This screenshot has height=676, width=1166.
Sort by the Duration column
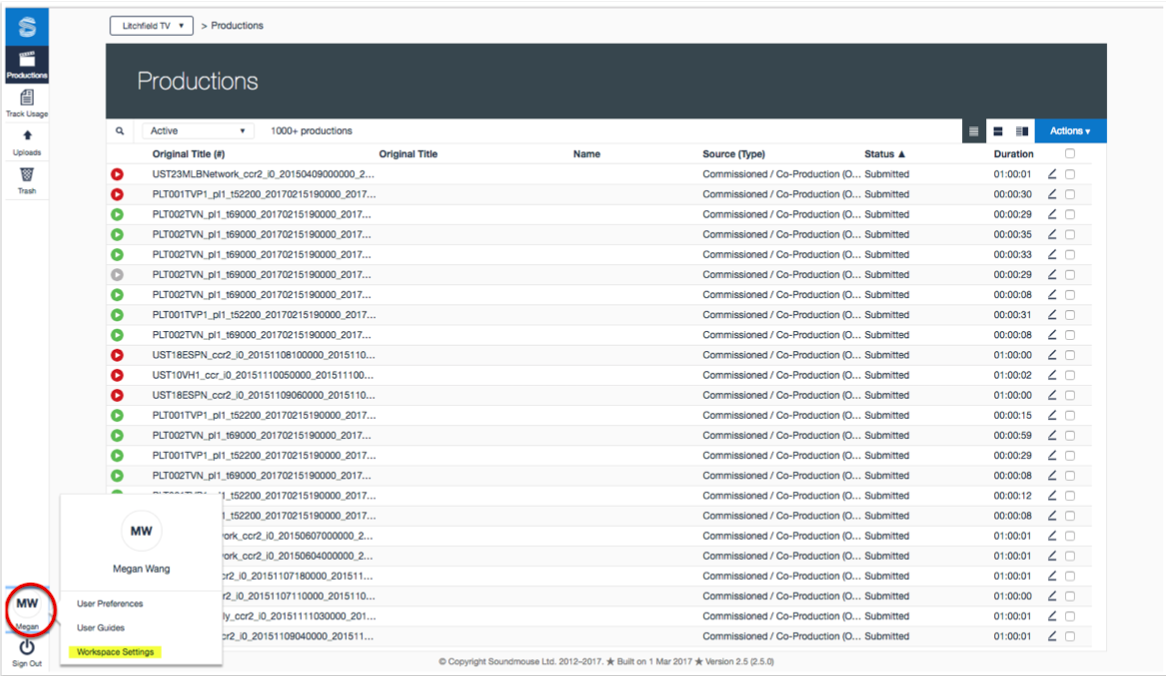click(1014, 154)
